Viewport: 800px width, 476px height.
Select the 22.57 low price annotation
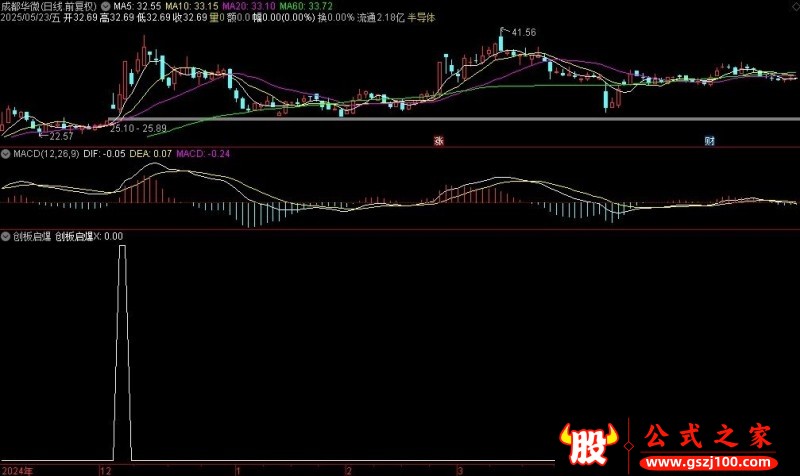61,136
